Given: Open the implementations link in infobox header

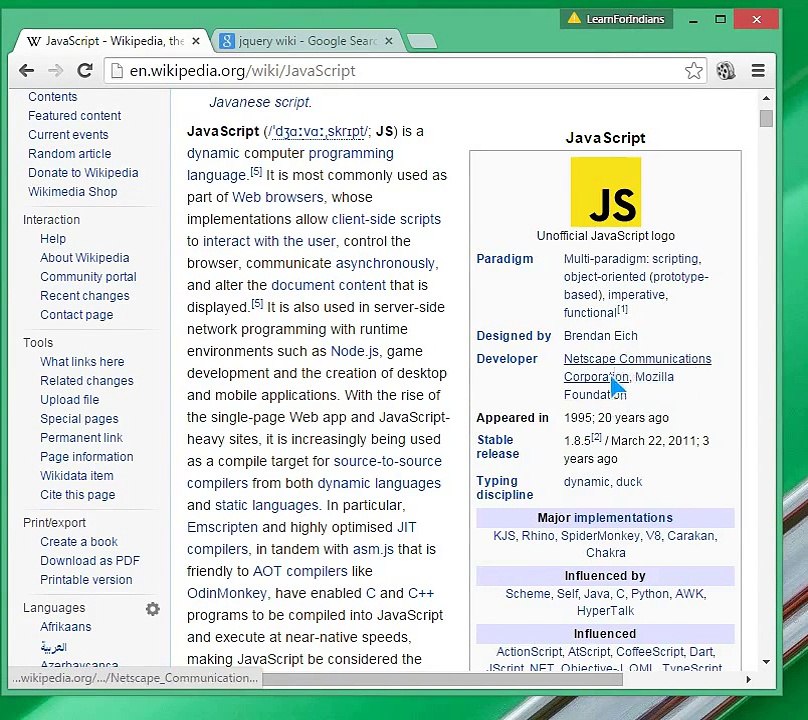Looking at the screenshot, I should pos(624,518).
